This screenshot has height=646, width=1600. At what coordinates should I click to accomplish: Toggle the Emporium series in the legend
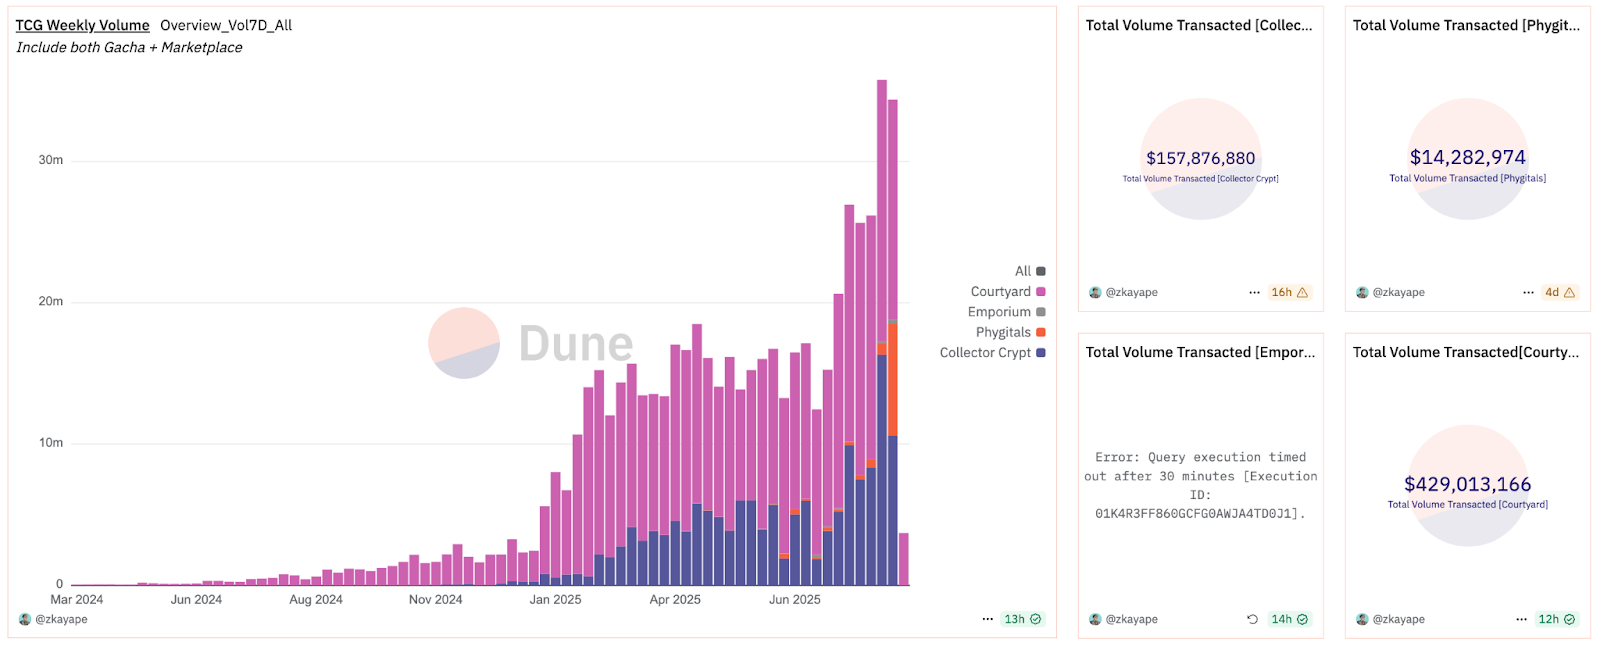[999, 312]
